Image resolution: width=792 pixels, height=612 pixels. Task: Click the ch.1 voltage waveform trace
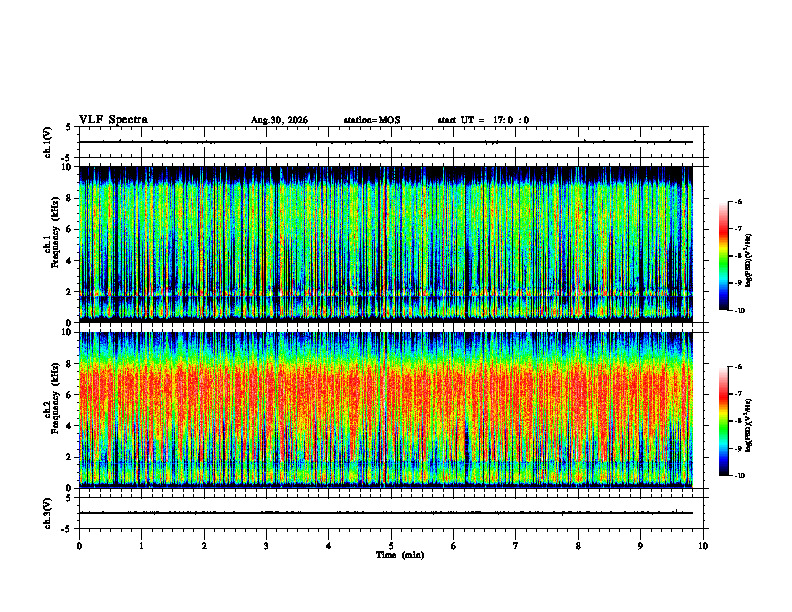pyautogui.click(x=386, y=142)
